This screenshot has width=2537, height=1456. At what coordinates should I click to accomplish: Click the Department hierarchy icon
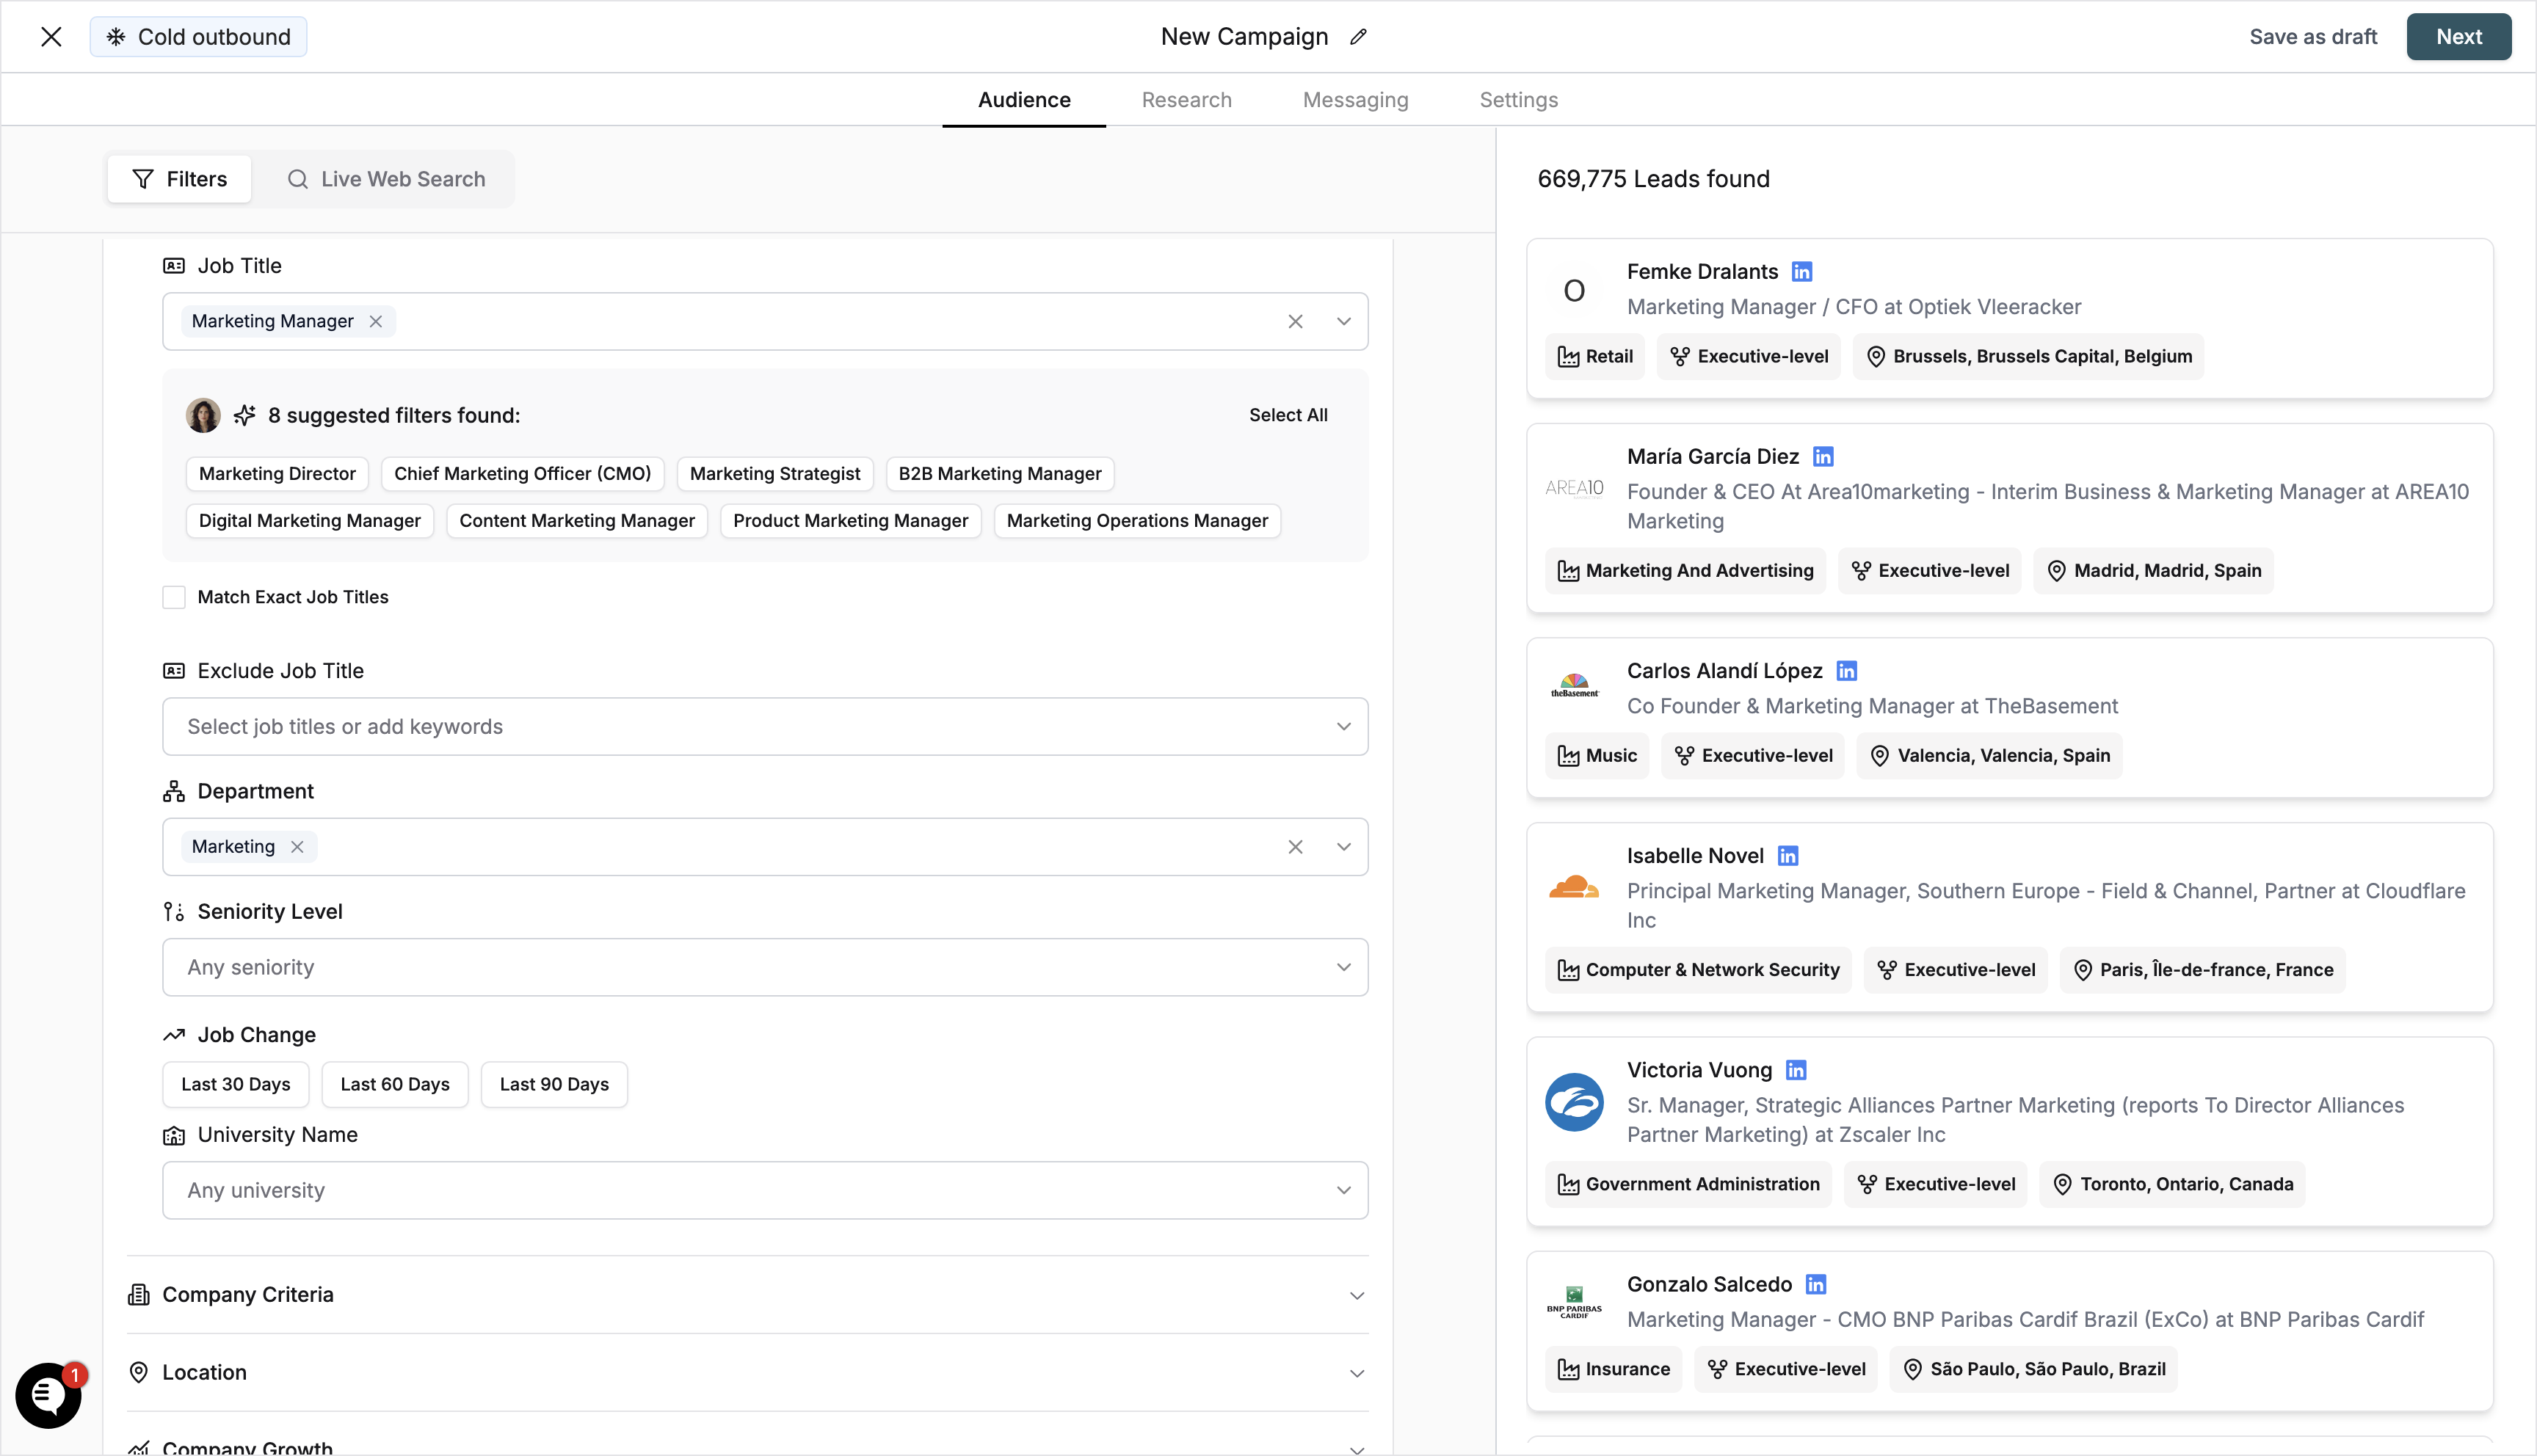(174, 791)
